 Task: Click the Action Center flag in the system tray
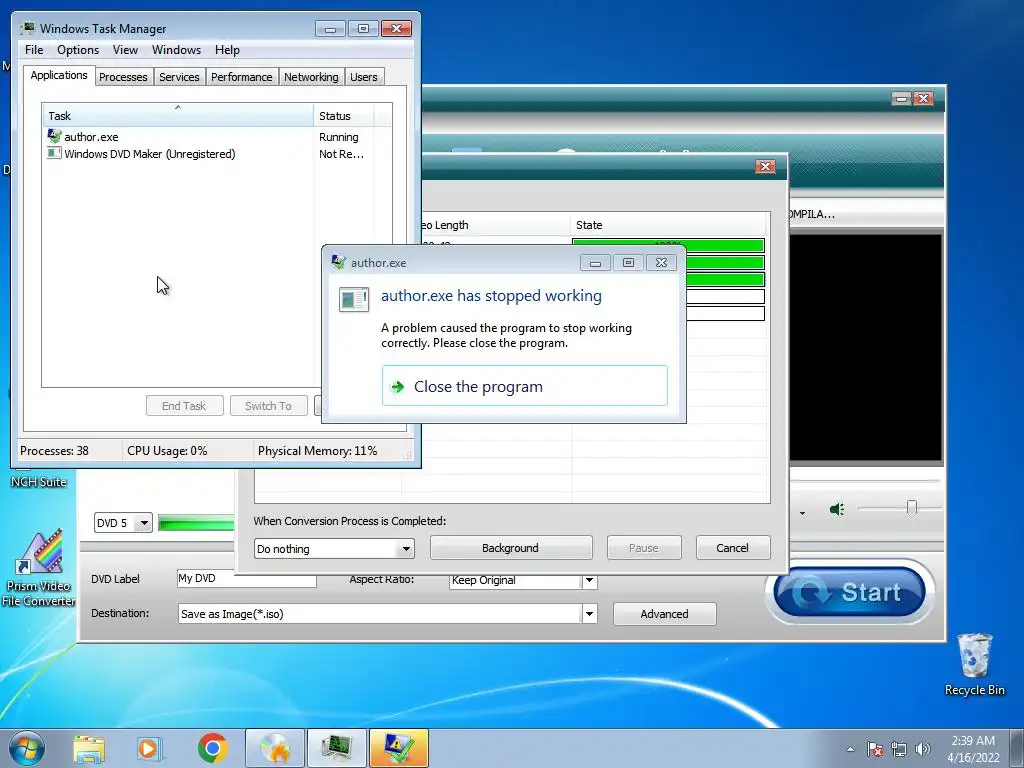(x=875, y=749)
